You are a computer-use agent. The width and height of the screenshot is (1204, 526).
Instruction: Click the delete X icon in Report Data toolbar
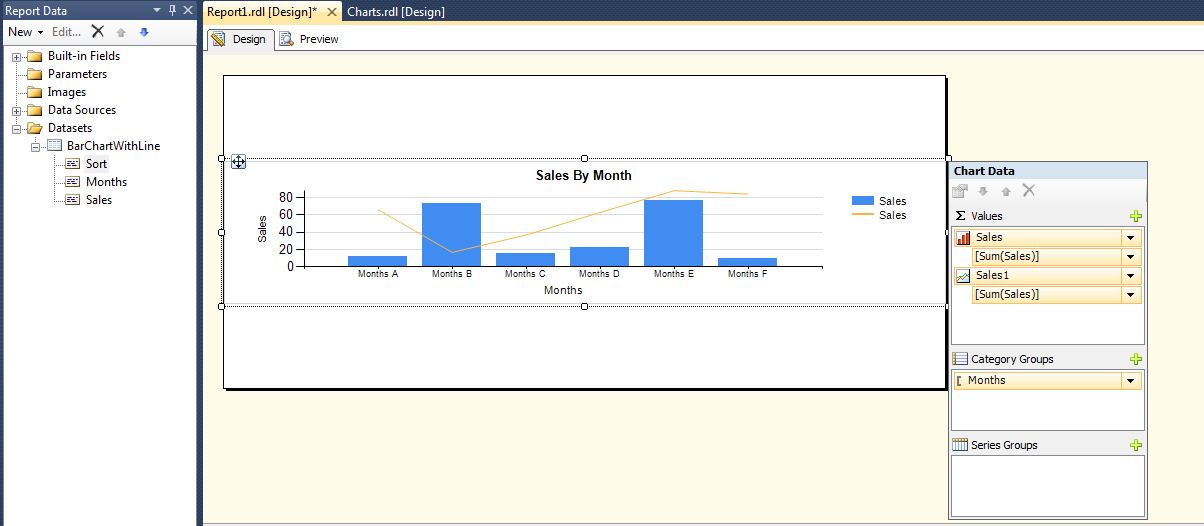[x=98, y=32]
